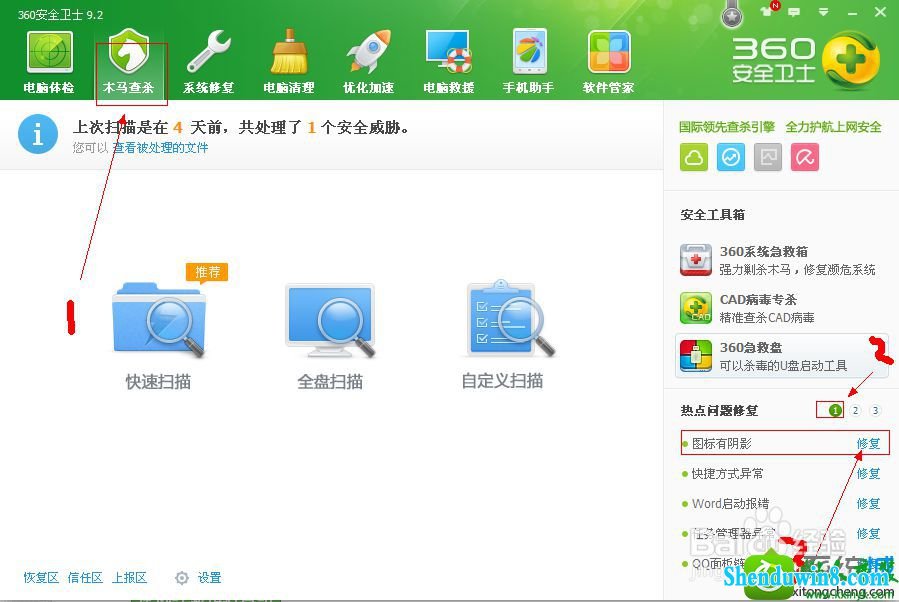This screenshot has height=602, width=899.
Task: Open 电脑体检 radar icon
Action: pos(49,52)
